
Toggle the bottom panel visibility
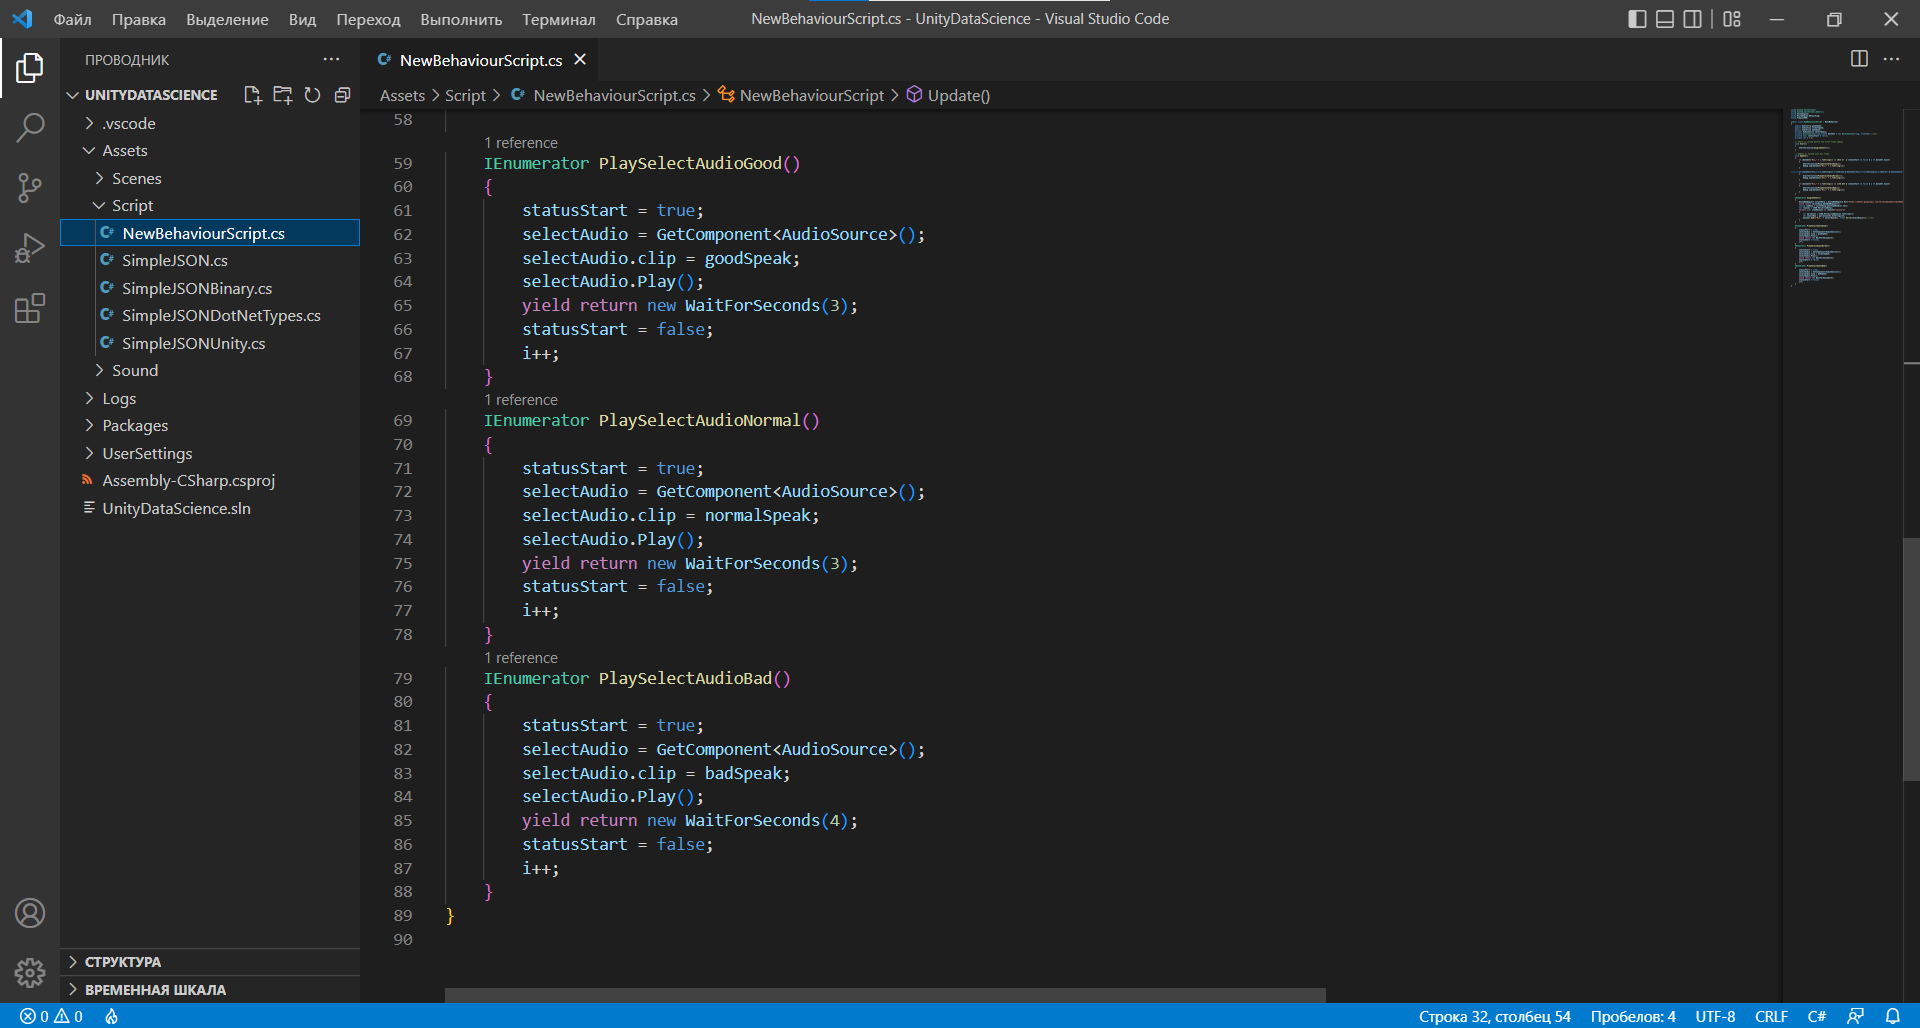click(x=1665, y=19)
